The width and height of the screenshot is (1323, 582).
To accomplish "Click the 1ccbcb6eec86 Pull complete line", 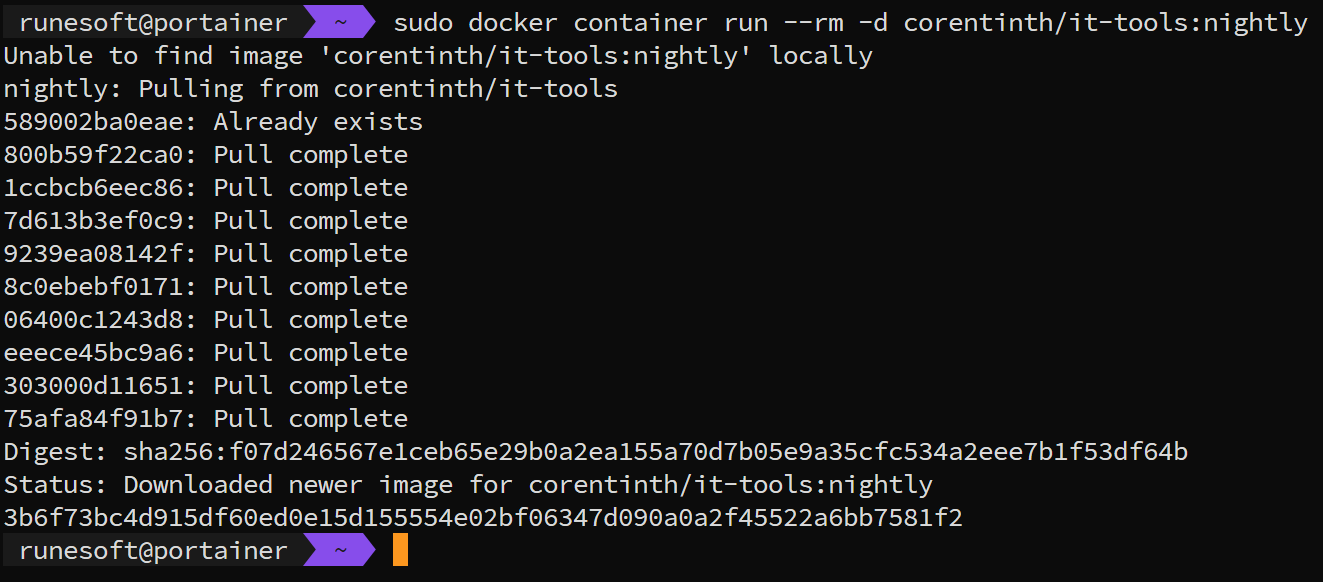I will [x=206, y=188].
